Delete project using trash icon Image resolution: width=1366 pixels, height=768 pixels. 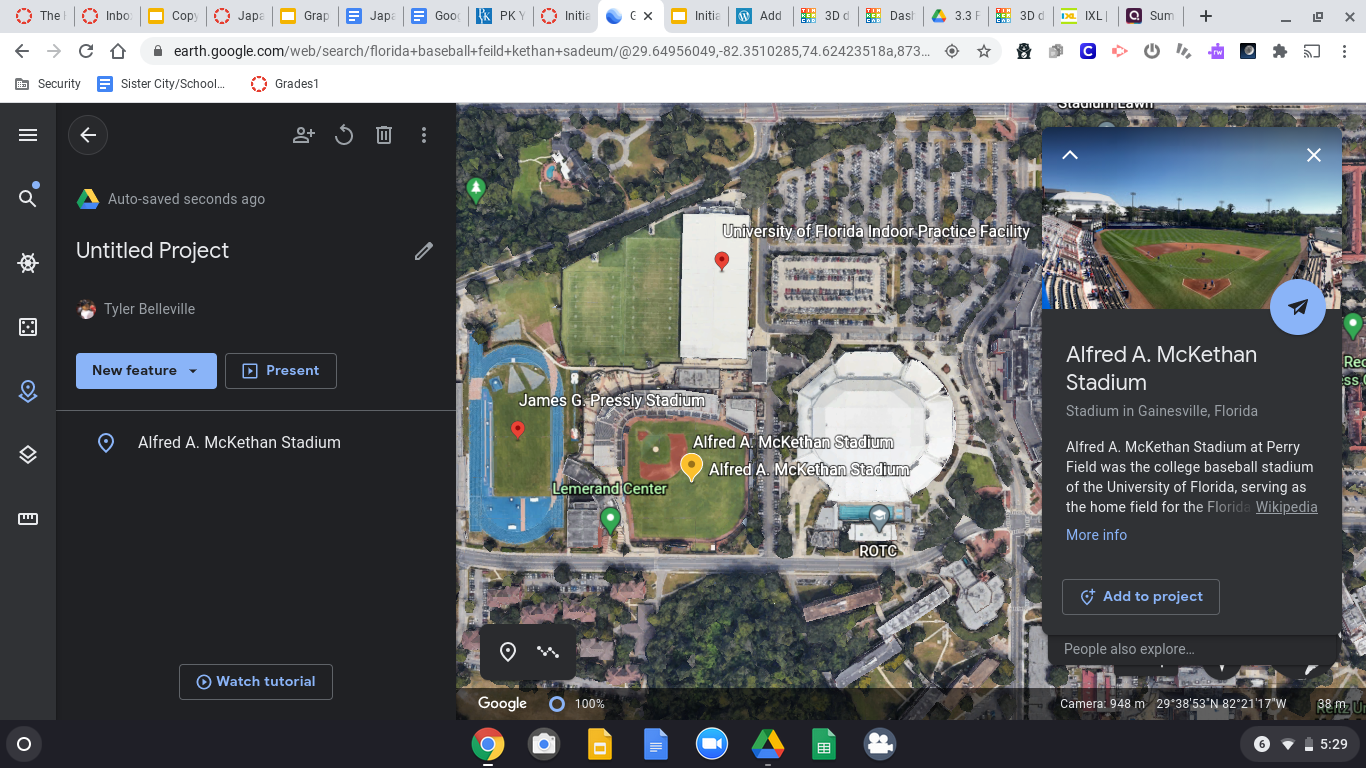pos(384,135)
